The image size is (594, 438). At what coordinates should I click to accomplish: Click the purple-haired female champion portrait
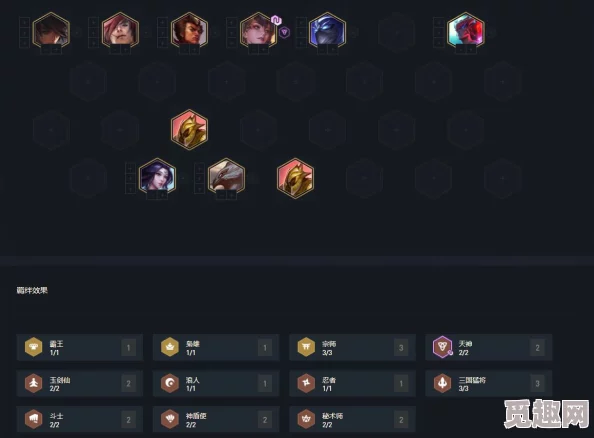point(157,177)
